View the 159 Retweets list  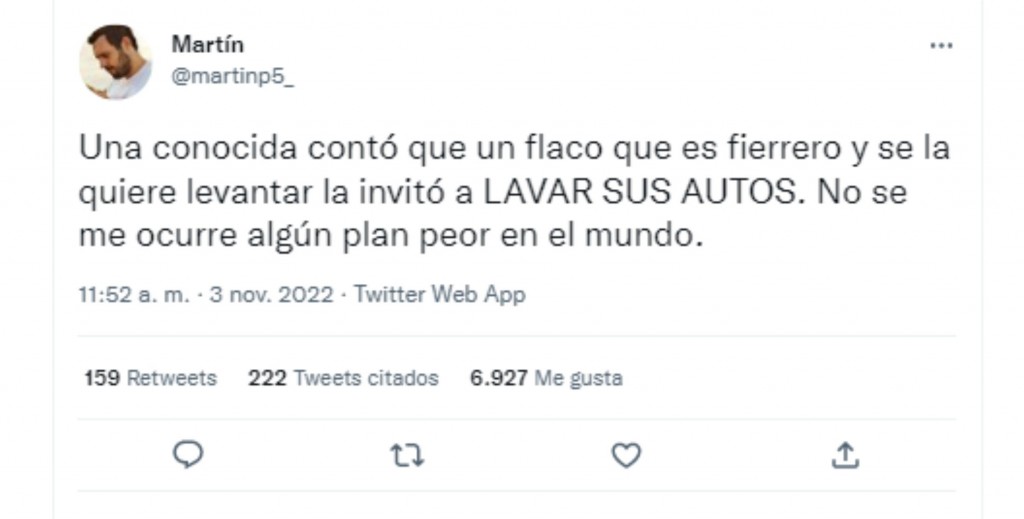coord(151,378)
